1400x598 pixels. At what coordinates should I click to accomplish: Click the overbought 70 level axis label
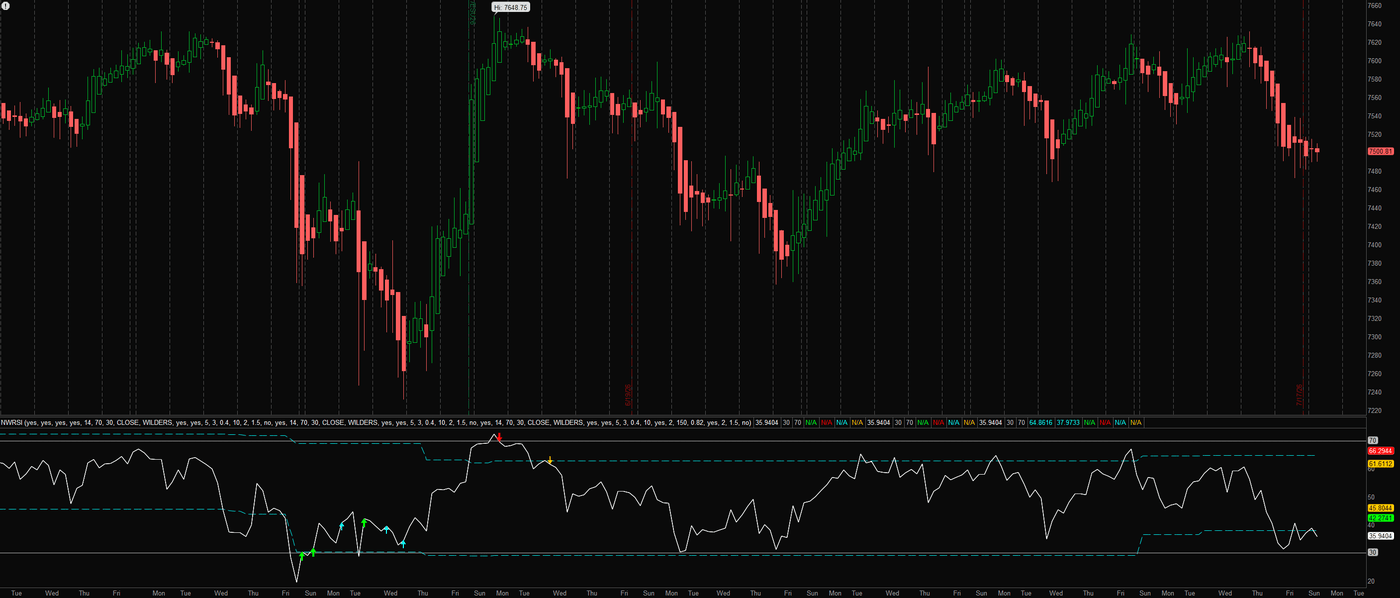click(x=1372, y=440)
